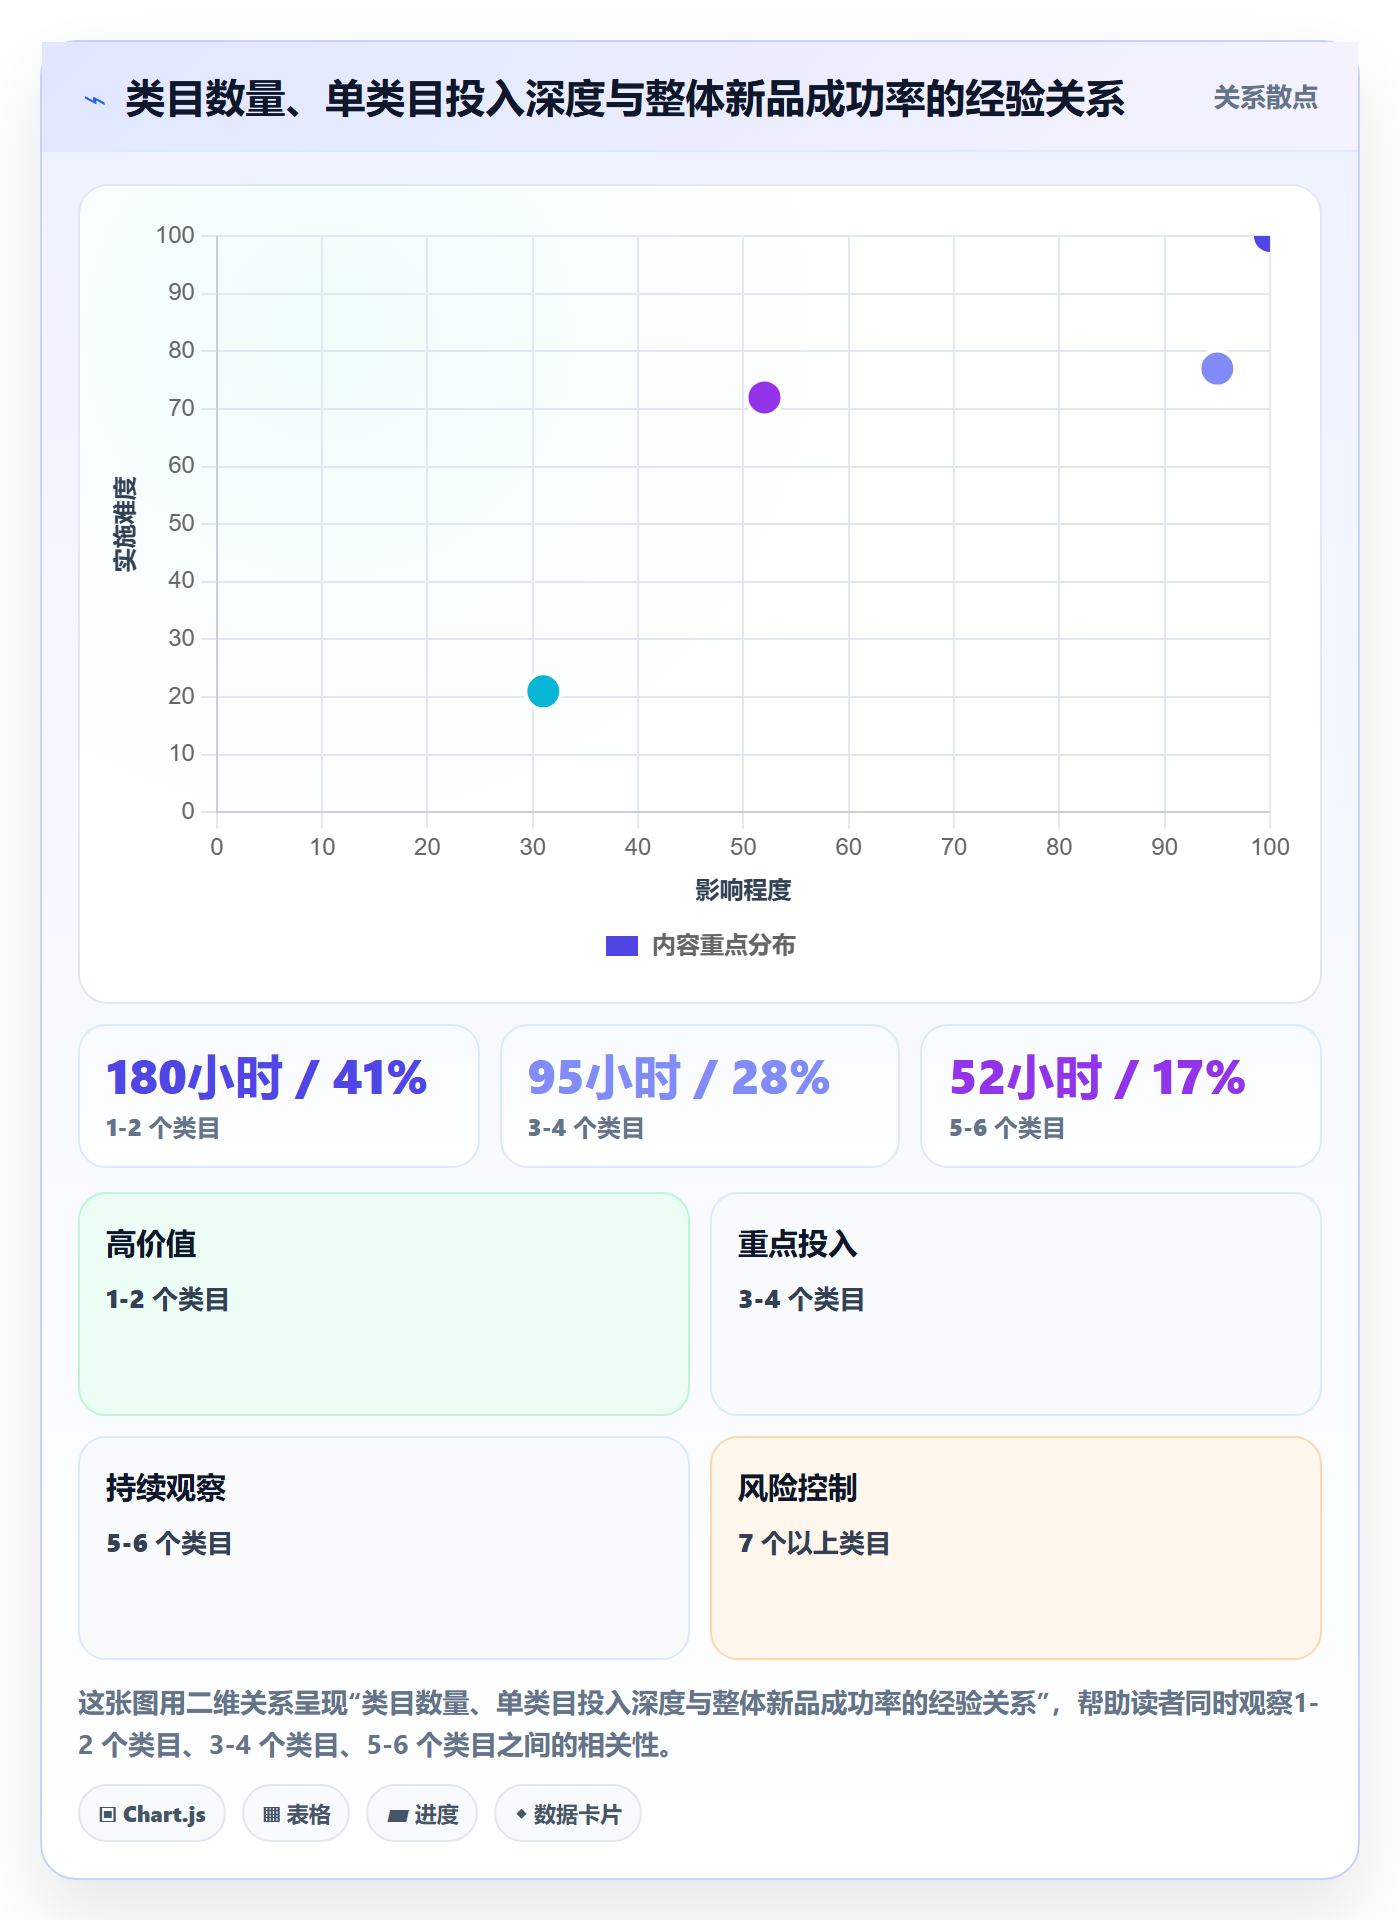1400x1920 pixels.
Task: Click the 5-6 个类目 text in 持续观察 card
Action: pyautogui.click(x=169, y=1544)
